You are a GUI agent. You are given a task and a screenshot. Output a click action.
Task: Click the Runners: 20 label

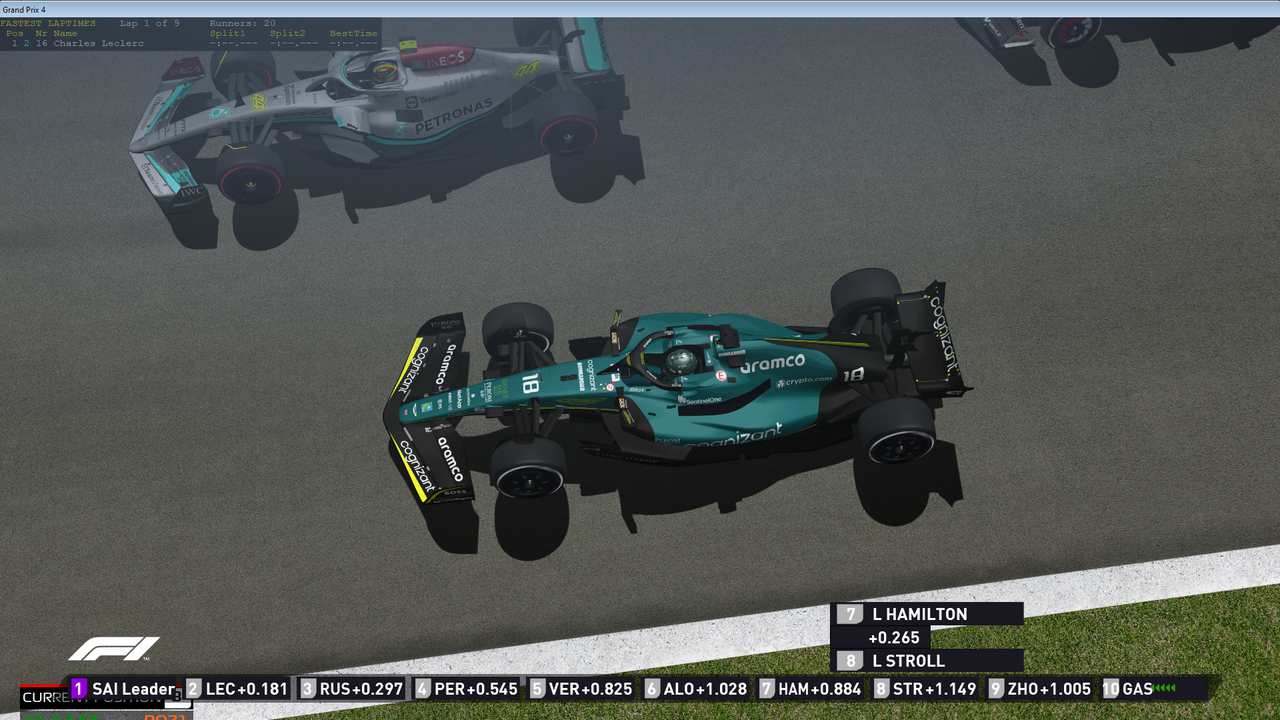tap(242, 22)
